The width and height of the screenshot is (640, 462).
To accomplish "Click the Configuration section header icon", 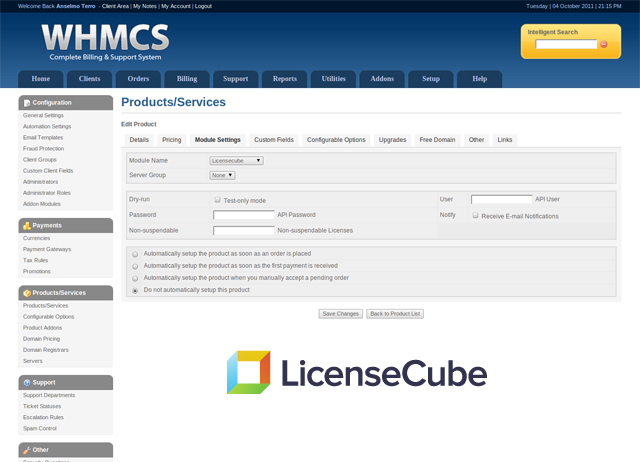I will click(x=27, y=103).
